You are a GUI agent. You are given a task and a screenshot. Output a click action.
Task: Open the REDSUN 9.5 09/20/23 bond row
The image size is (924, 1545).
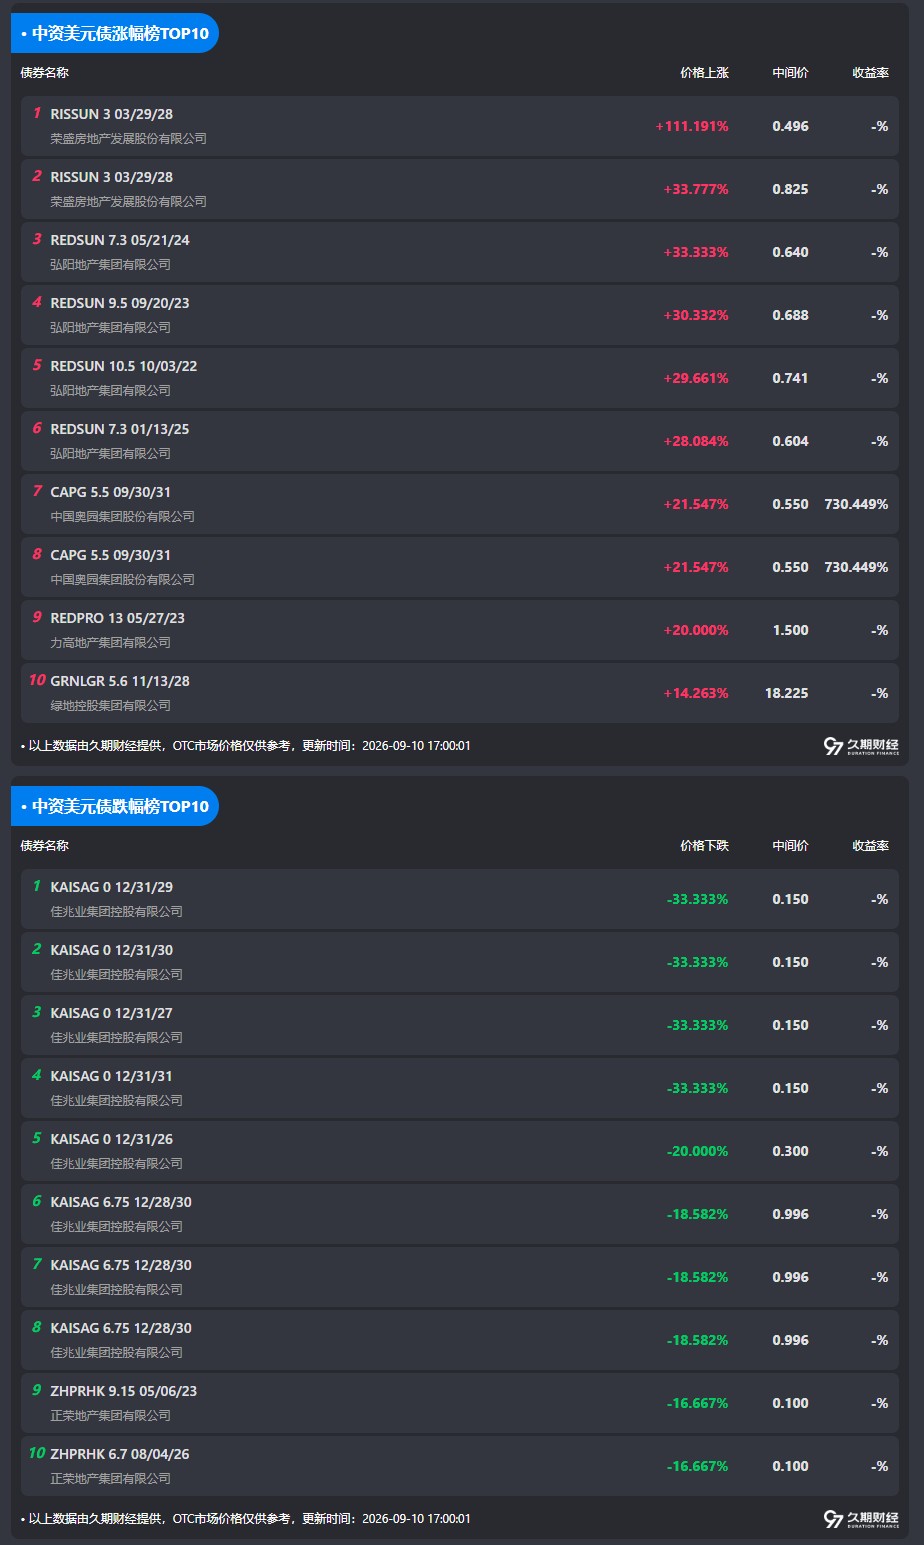pos(460,315)
